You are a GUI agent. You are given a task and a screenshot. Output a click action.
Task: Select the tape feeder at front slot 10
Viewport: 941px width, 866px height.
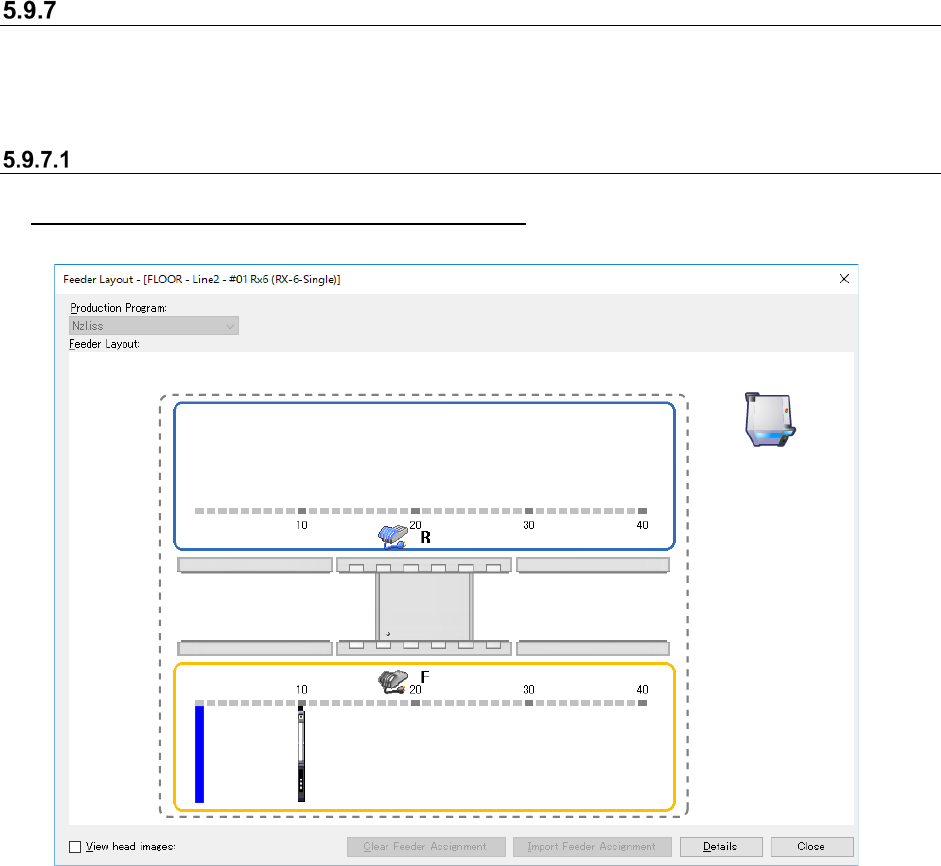[x=301, y=754]
